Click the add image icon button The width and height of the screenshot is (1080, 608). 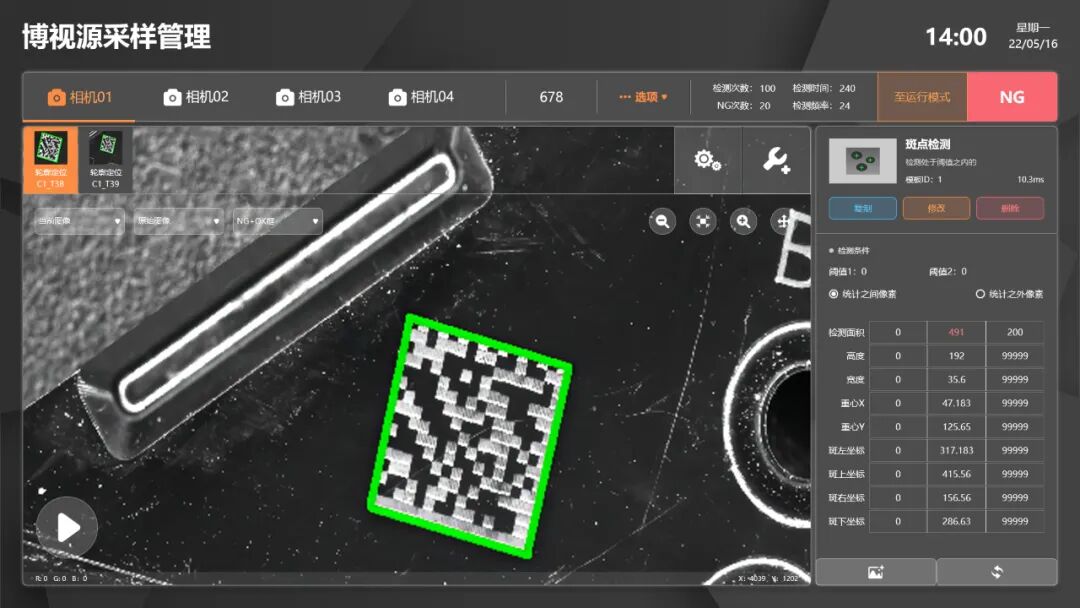click(x=875, y=572)
